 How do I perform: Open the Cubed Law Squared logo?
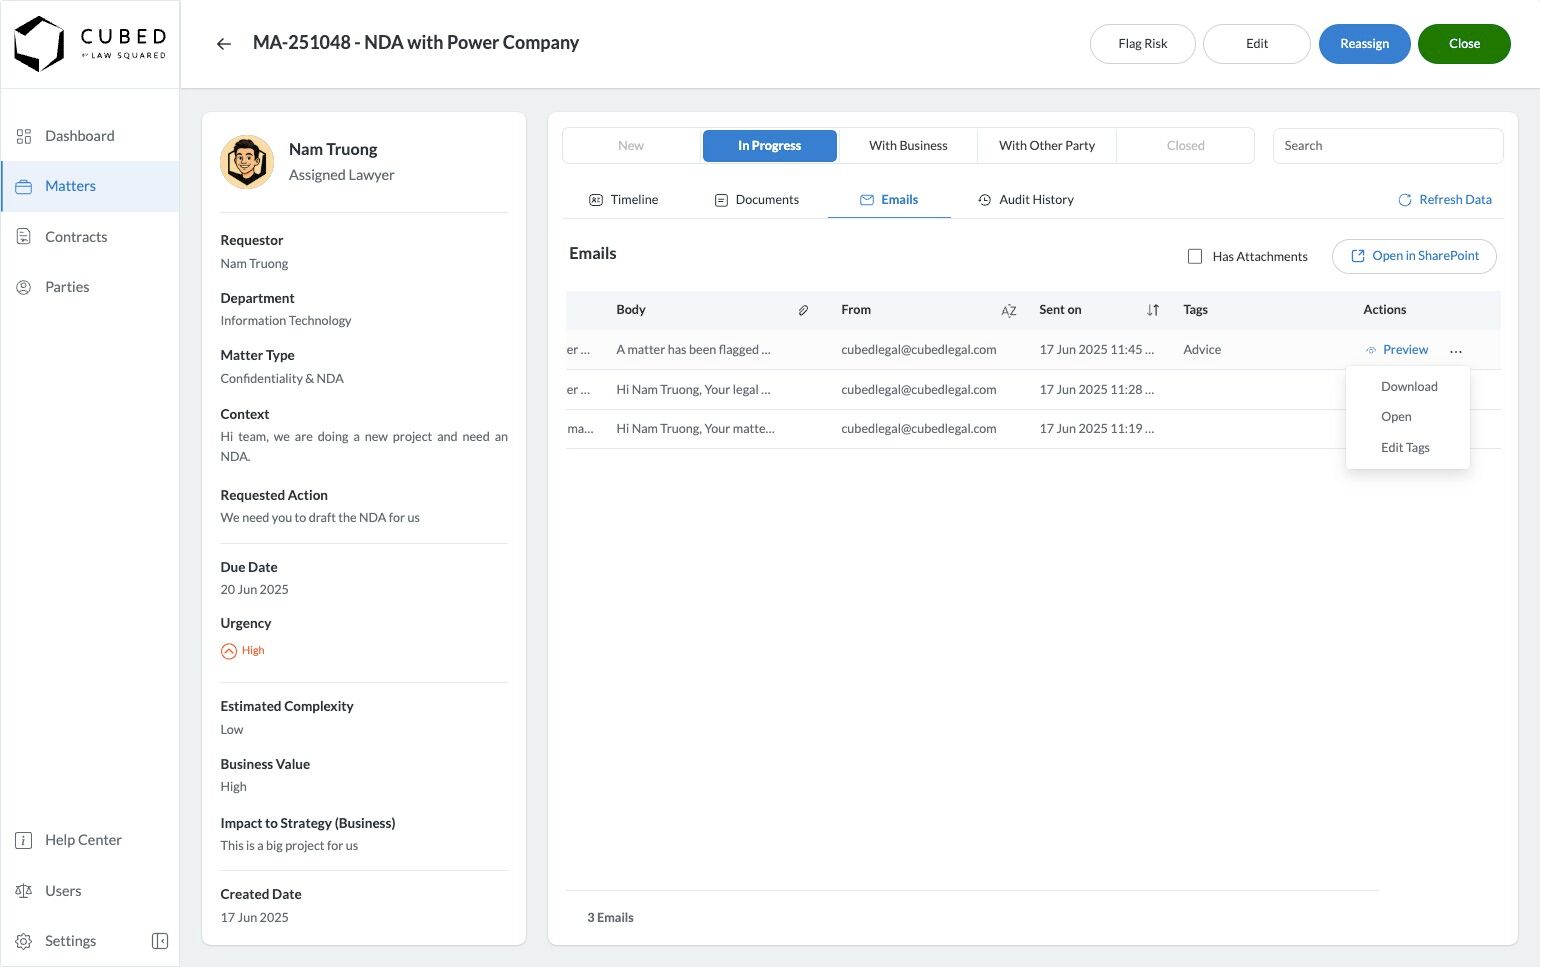pyautogui.click(x=90, y=44)
